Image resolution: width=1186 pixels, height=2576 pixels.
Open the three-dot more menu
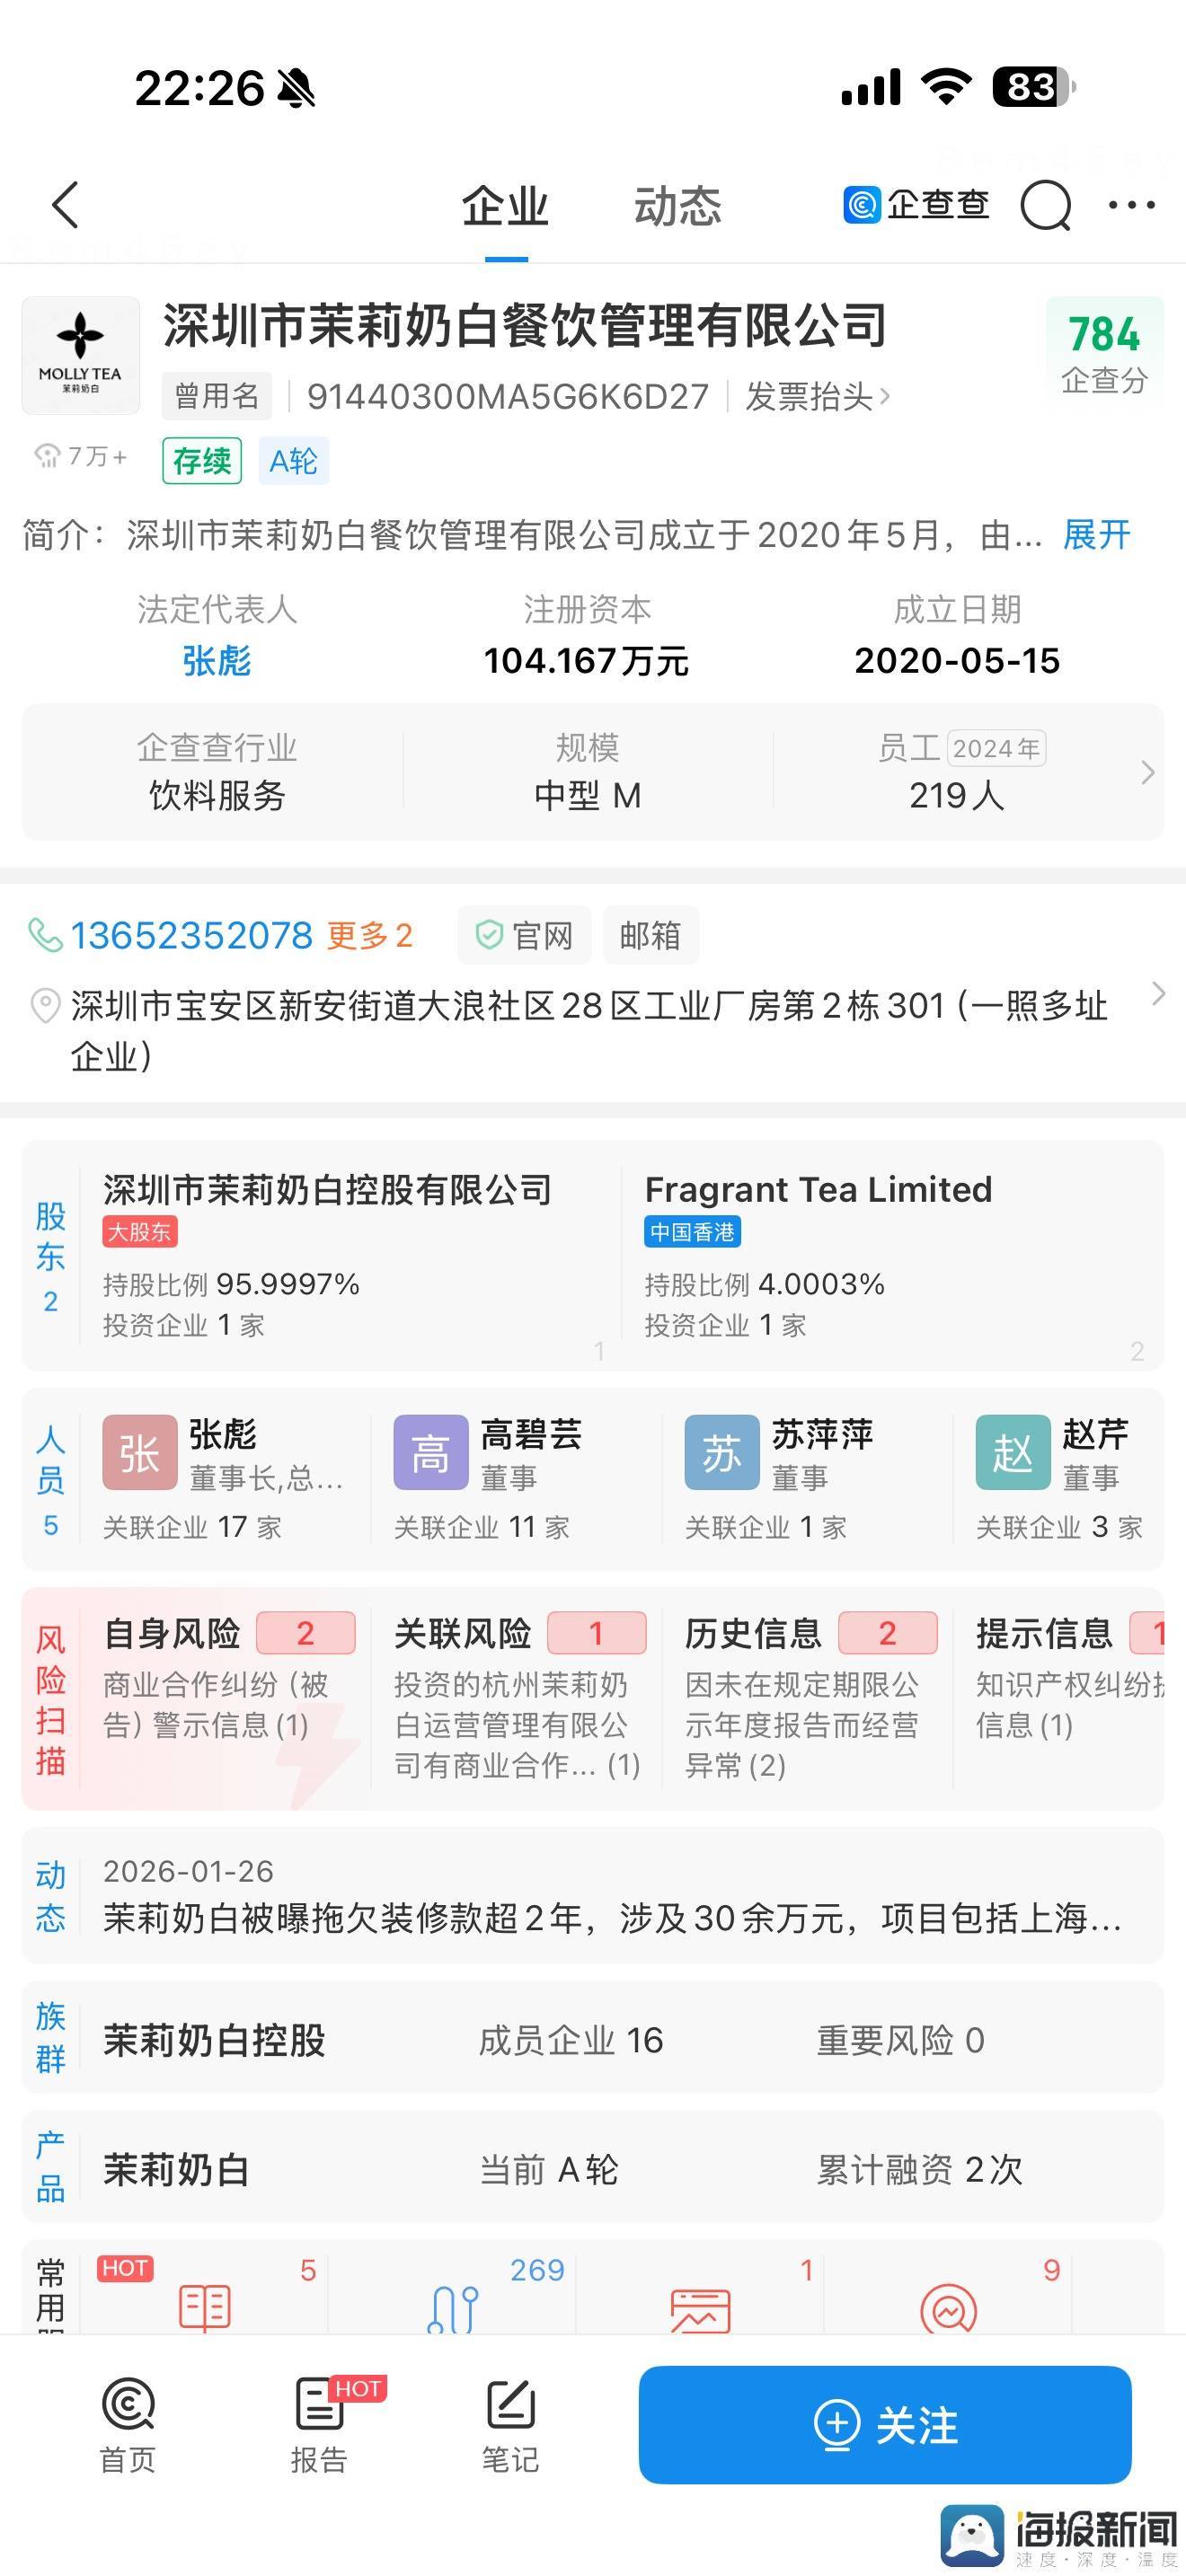click(1132, 205)
